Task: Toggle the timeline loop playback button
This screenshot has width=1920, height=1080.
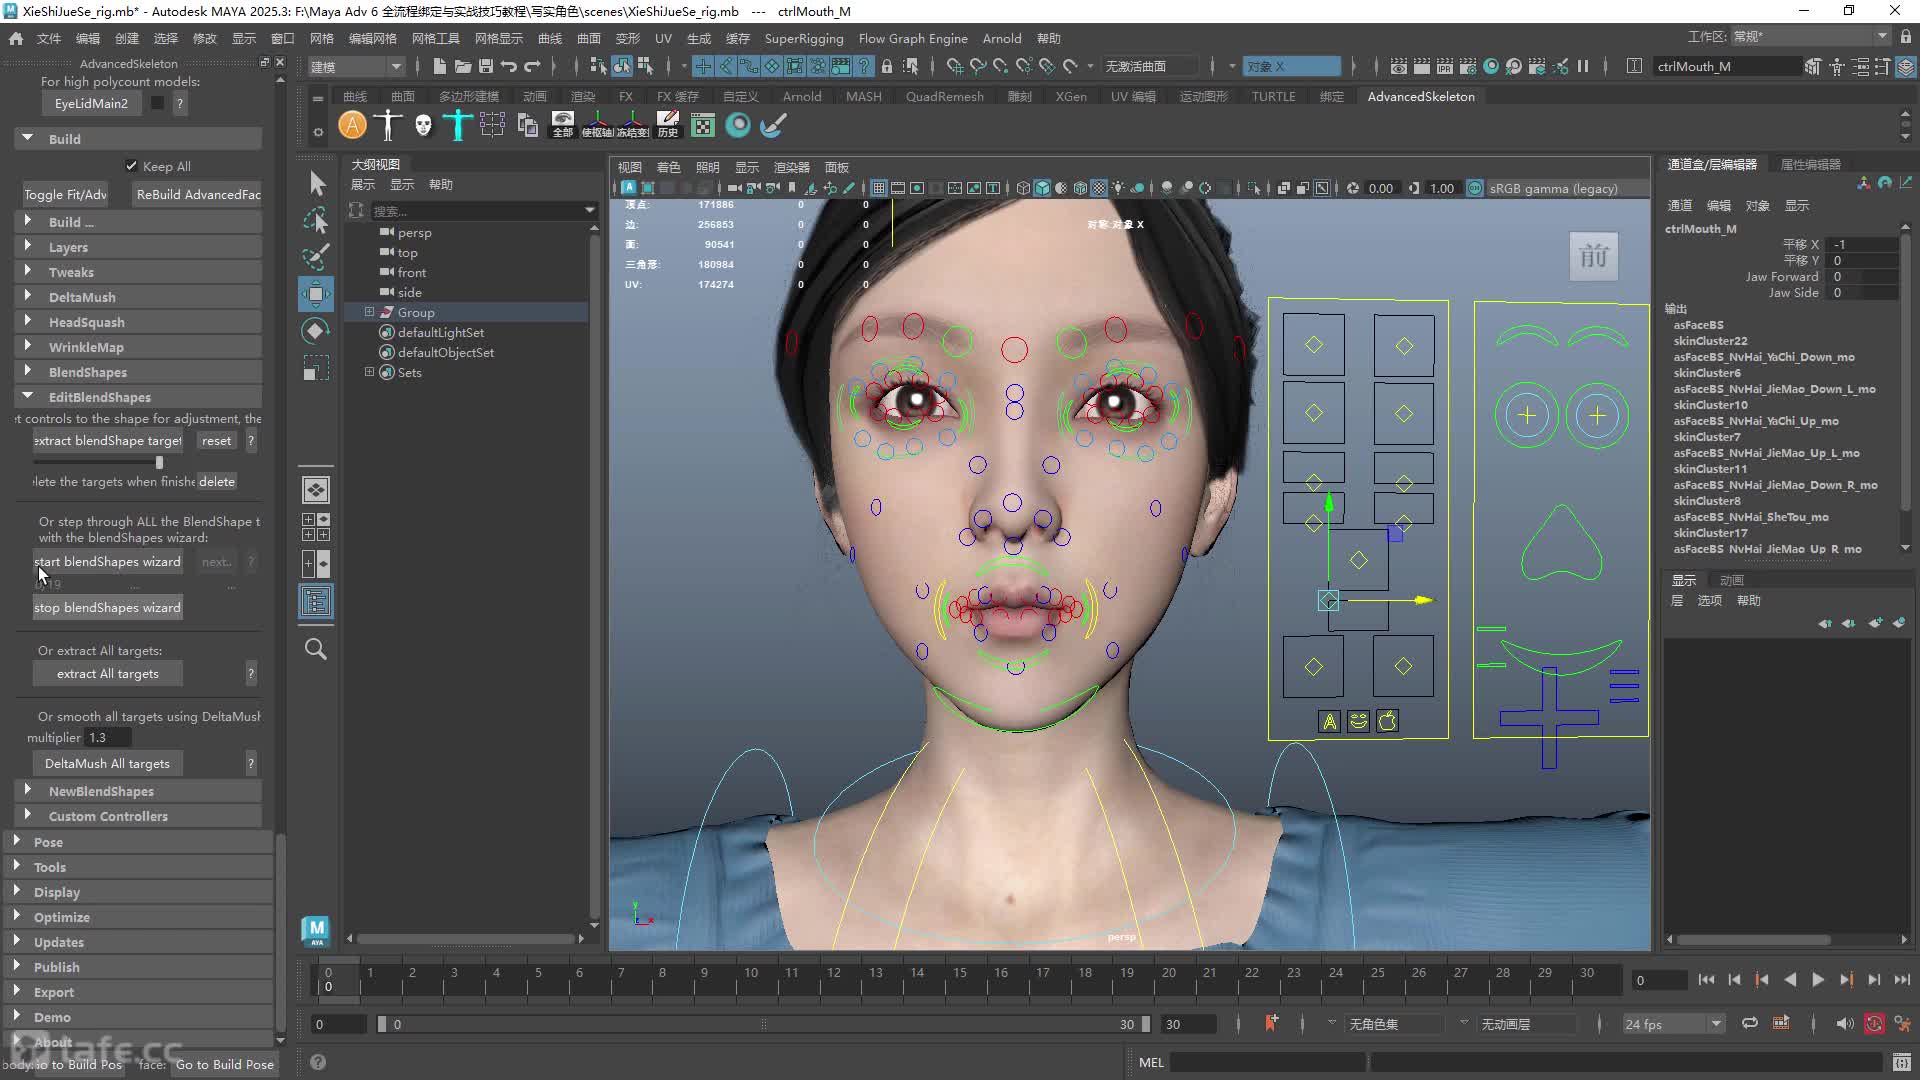Action: tap(1750, 1023)
